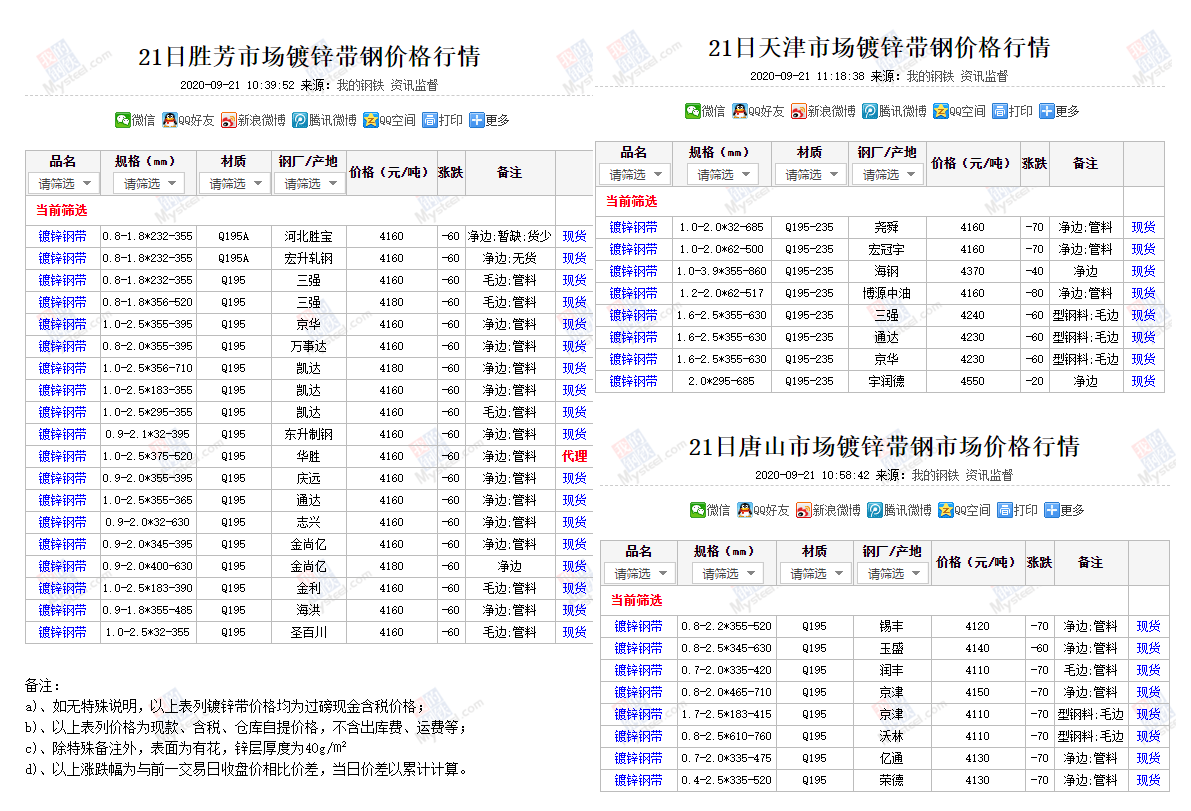Share Shengfang article to Sina Weibo icon

pos(229,120)
